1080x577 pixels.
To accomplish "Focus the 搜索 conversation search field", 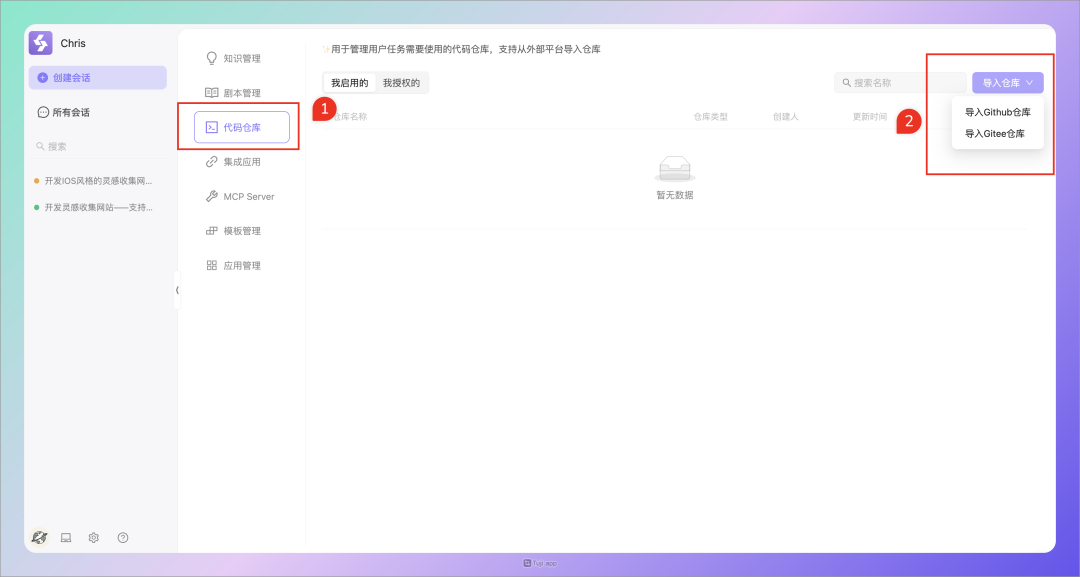I will point(98,146).
